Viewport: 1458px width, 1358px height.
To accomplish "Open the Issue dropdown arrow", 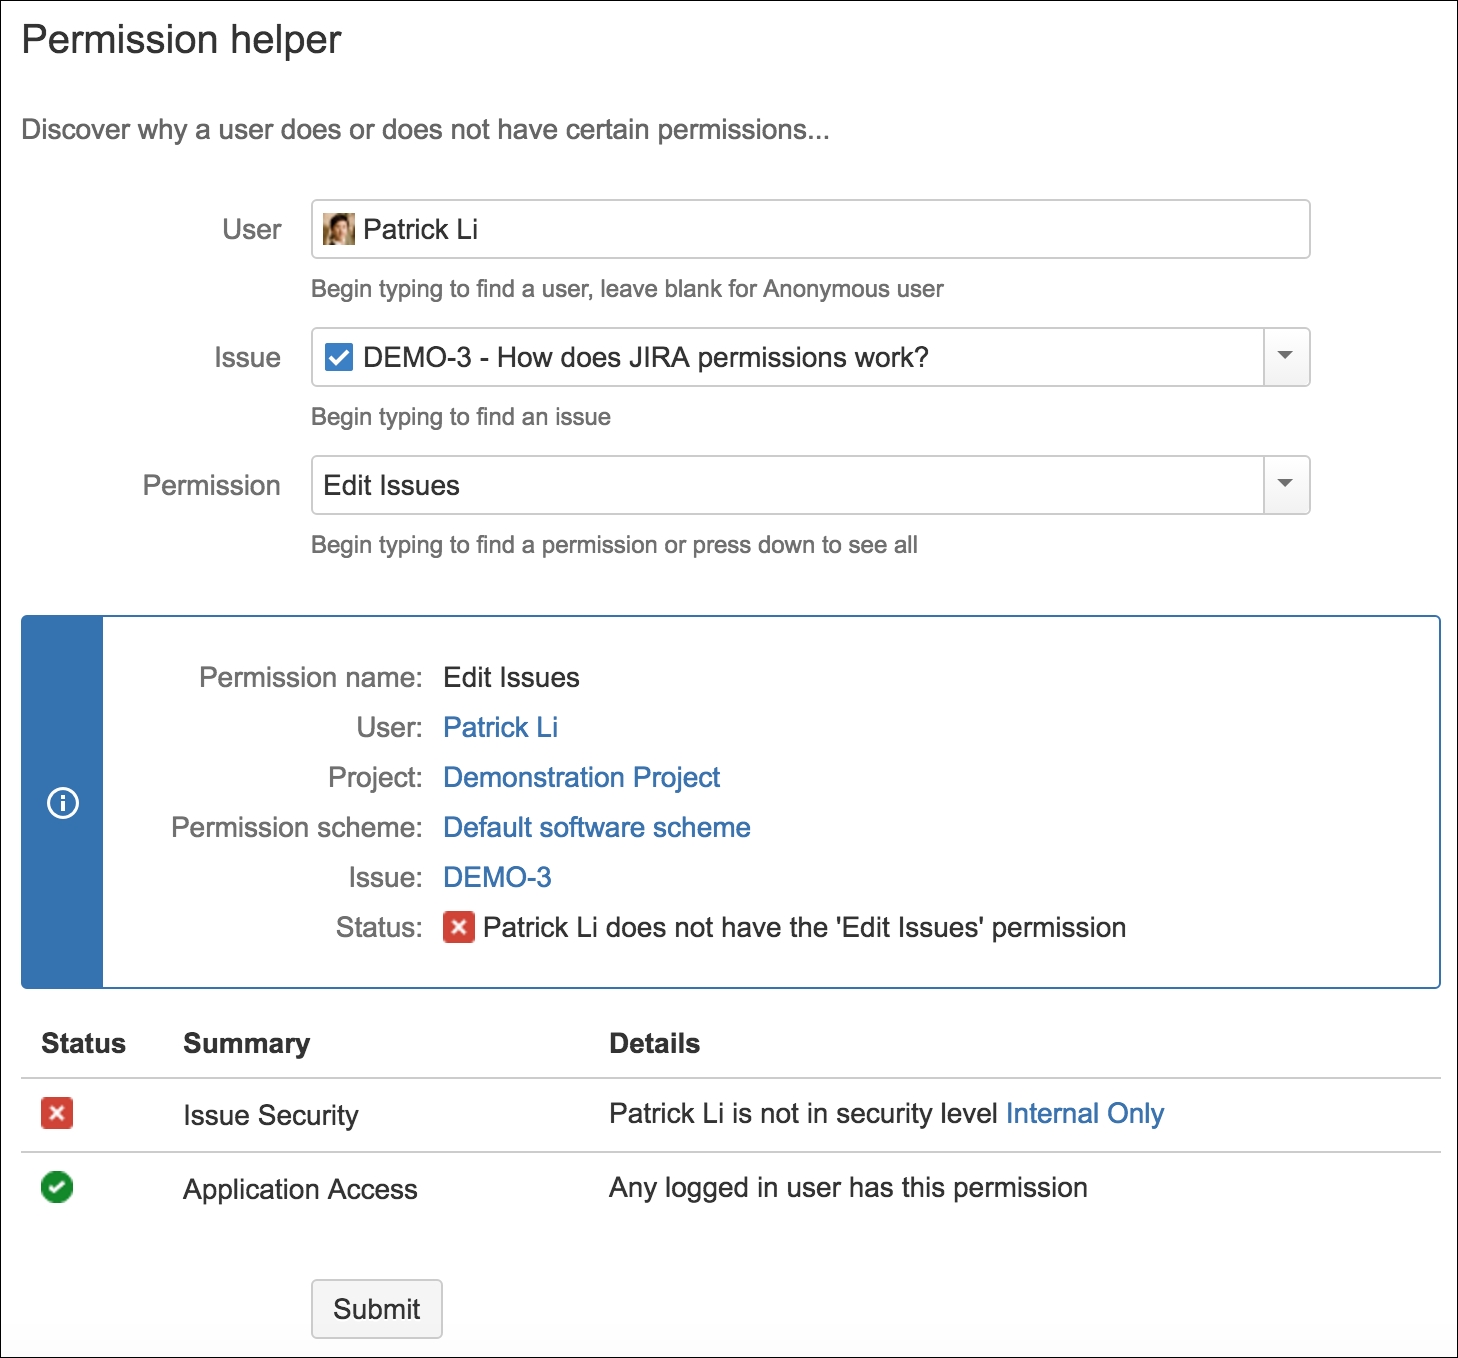I will [1286, 357].
